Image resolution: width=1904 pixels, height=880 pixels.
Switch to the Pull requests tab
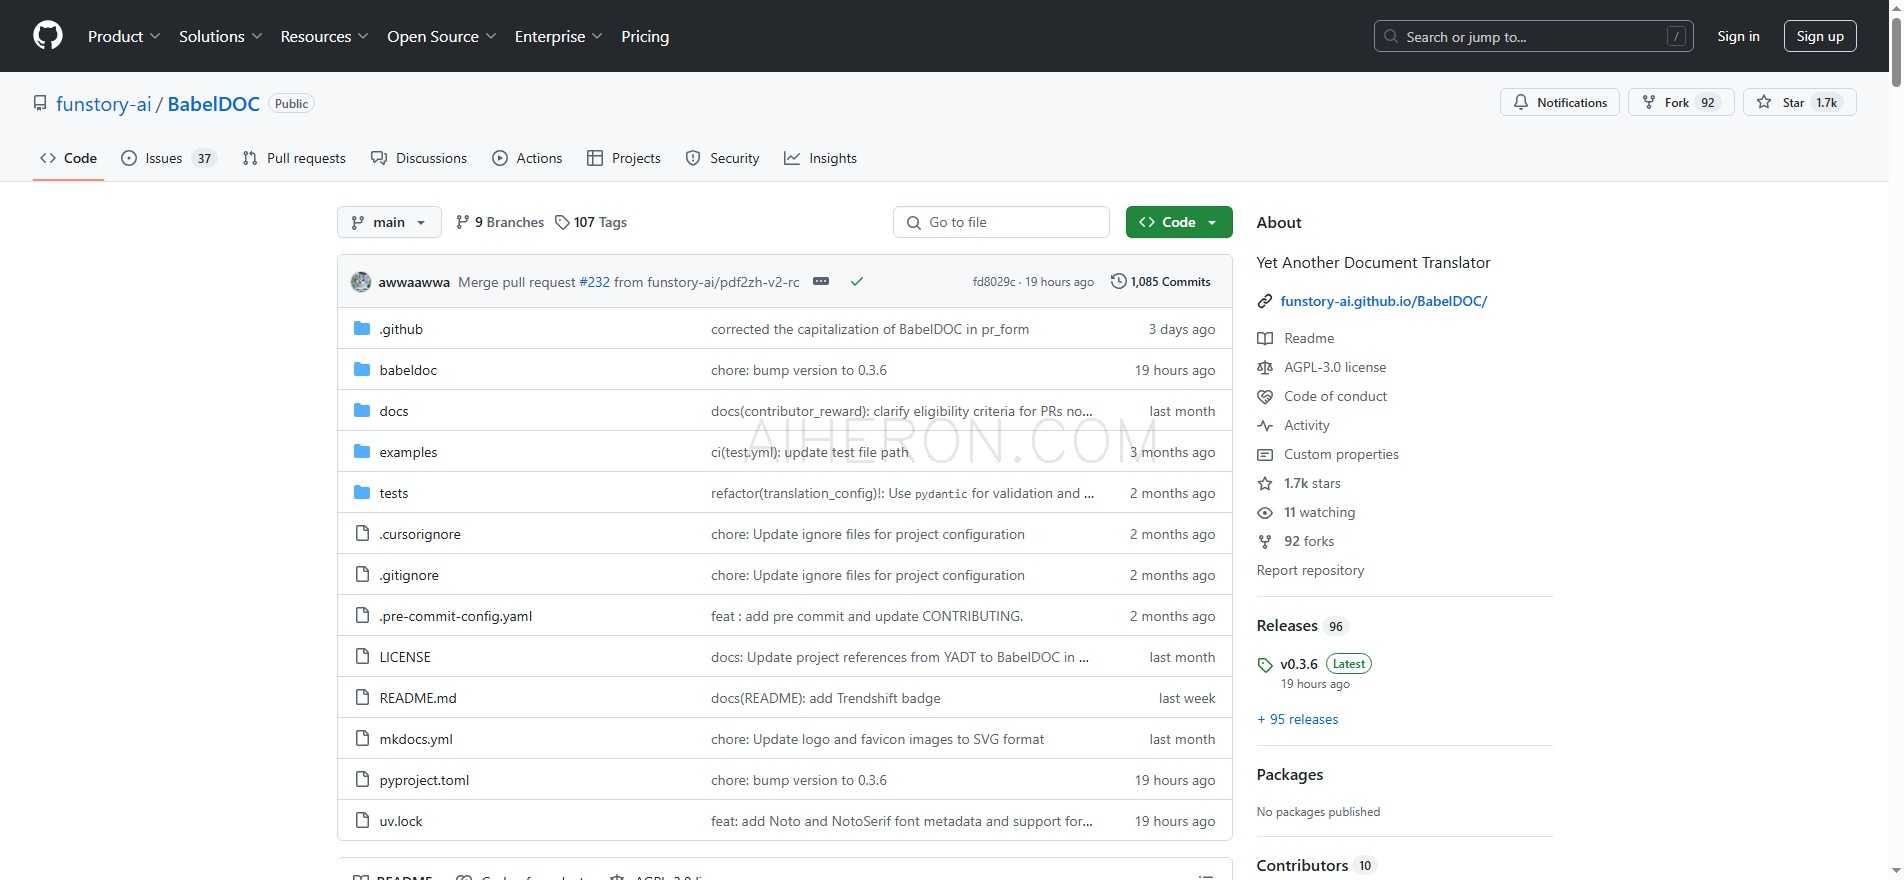[x=294, y=158]
